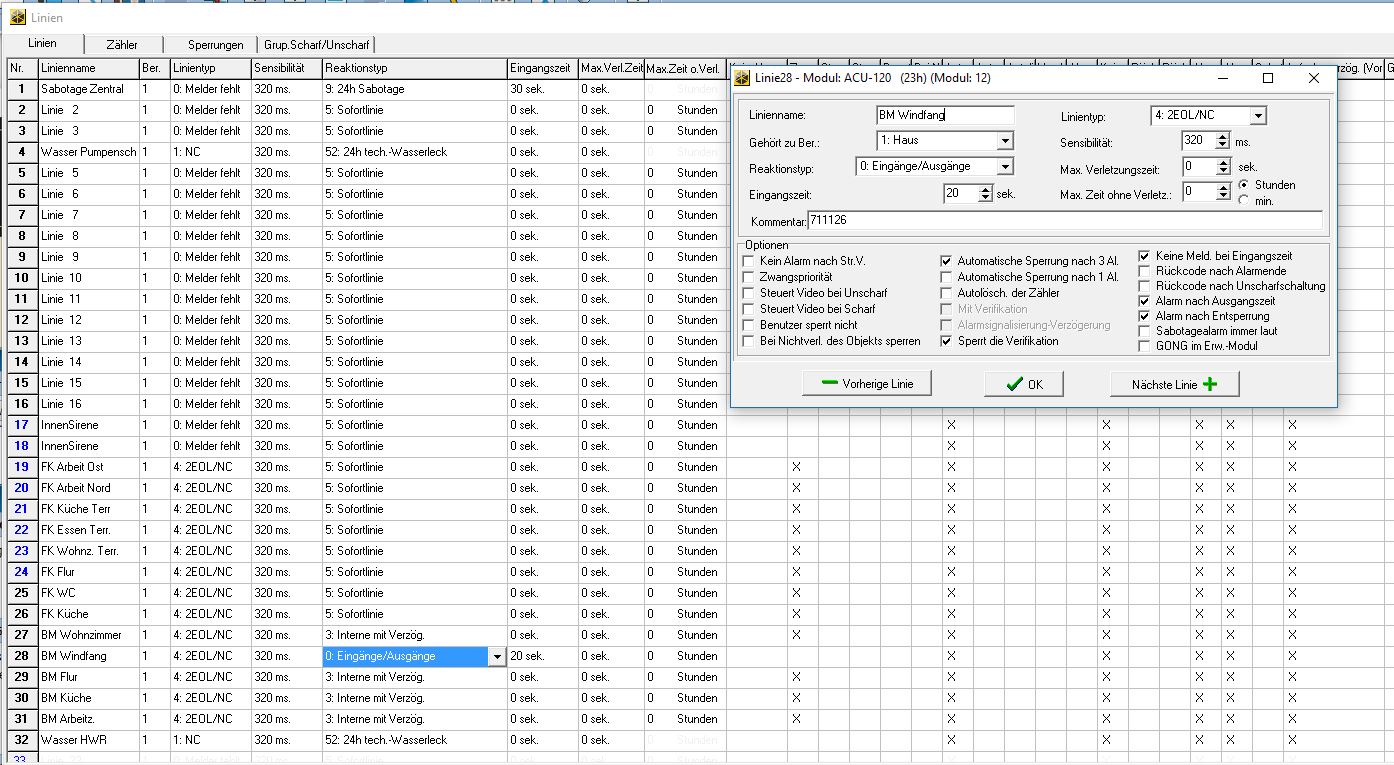Go to the Grup.Scharf/Unscharf tab
This screenshot has width=1394, height=765.
(x=316, y=45)
